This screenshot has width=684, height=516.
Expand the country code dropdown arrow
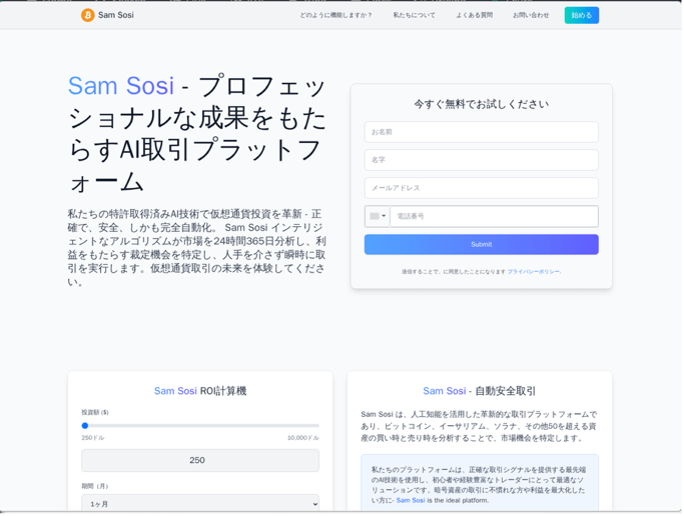click(384, 216)
